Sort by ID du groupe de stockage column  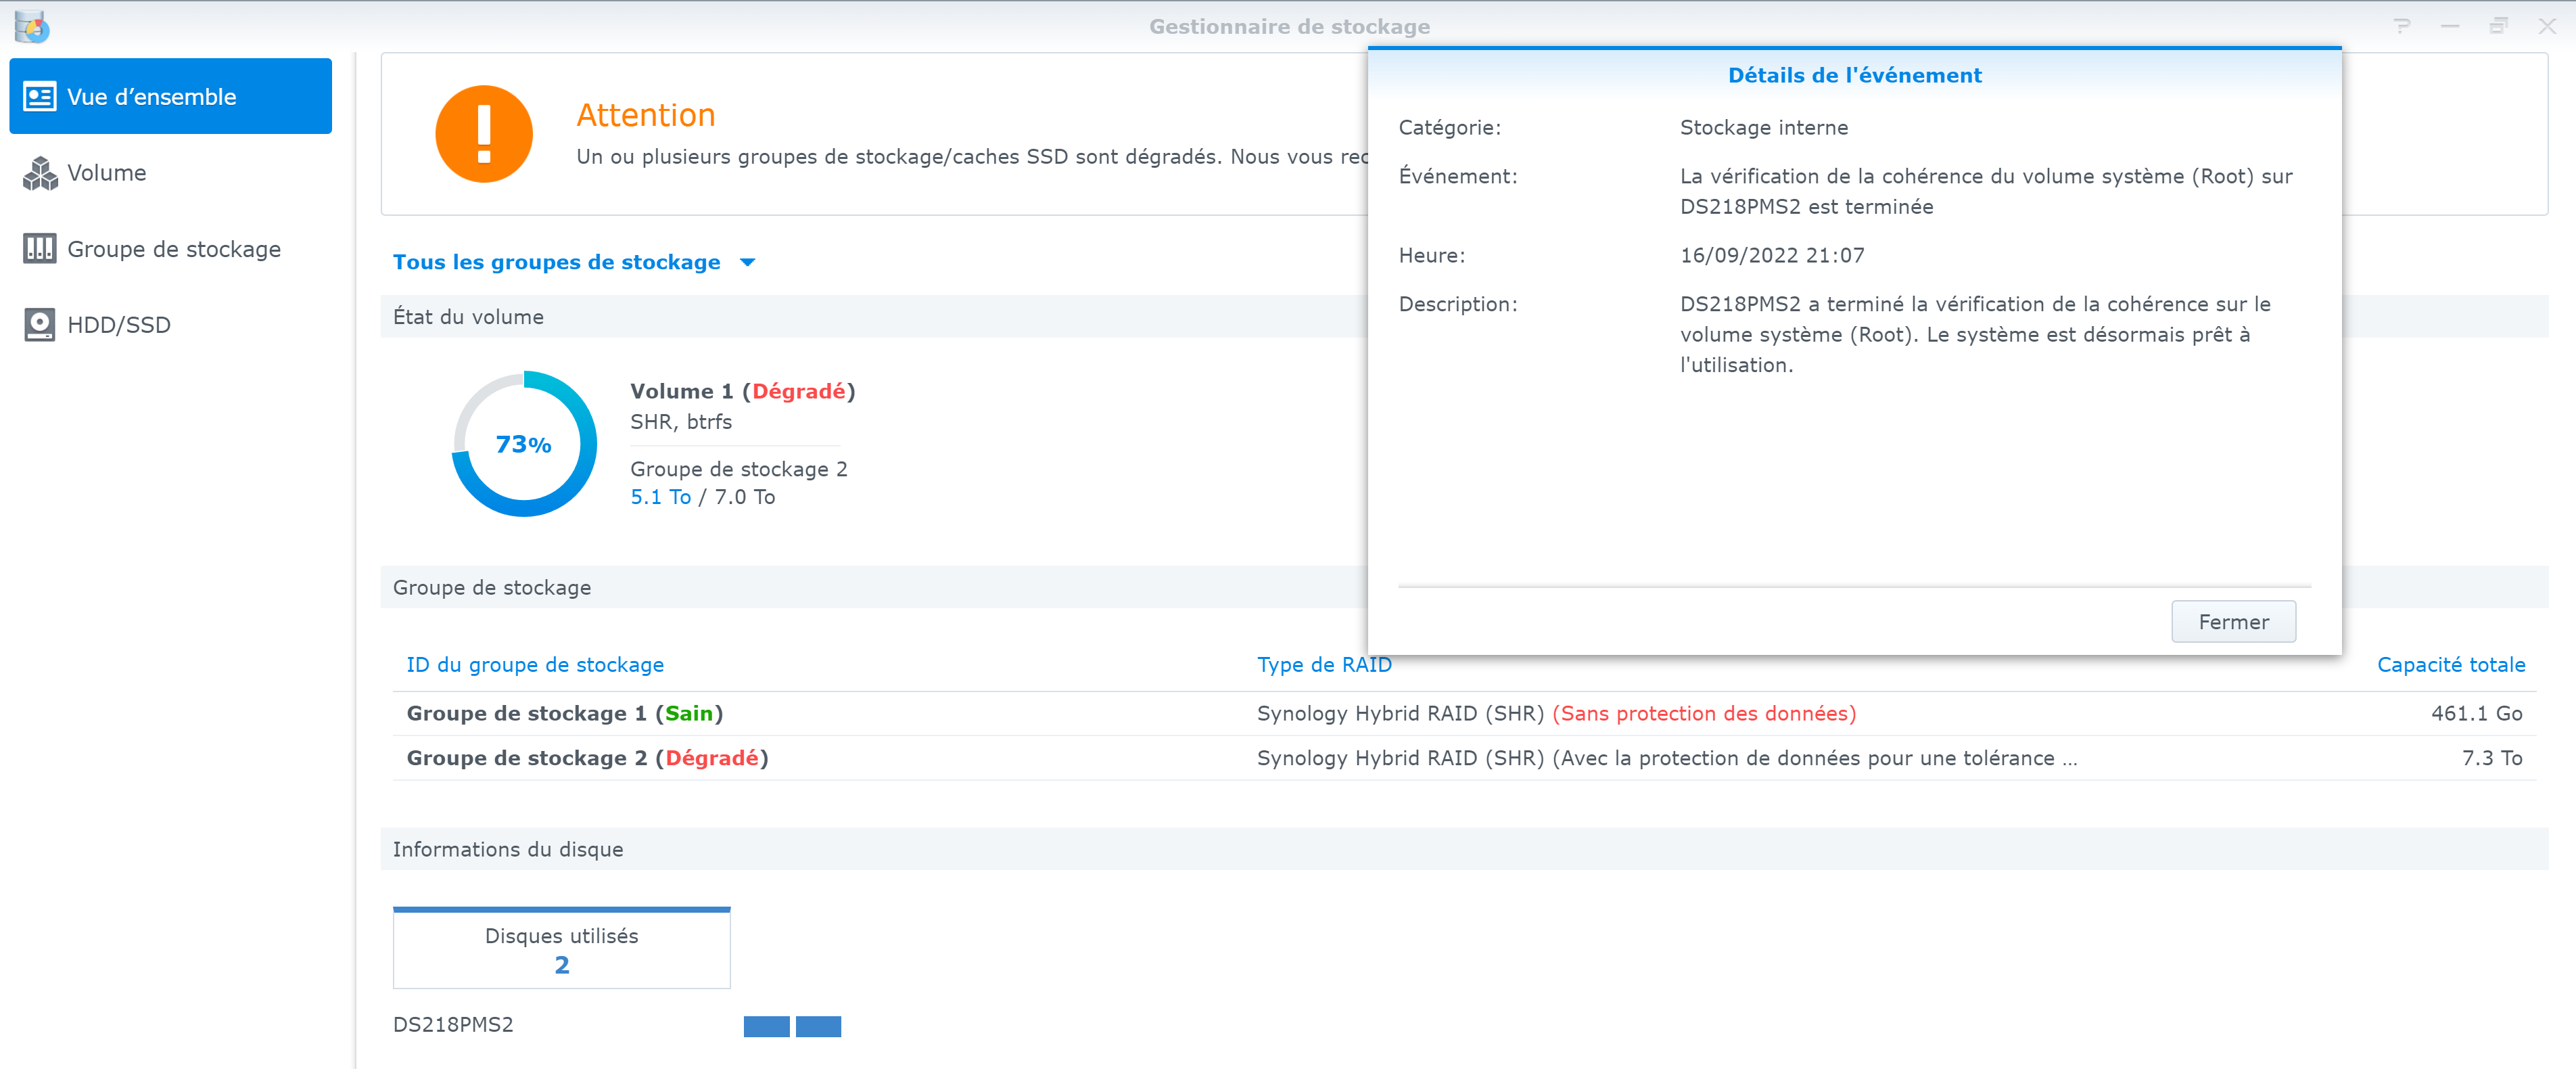(x=535, y=665)
